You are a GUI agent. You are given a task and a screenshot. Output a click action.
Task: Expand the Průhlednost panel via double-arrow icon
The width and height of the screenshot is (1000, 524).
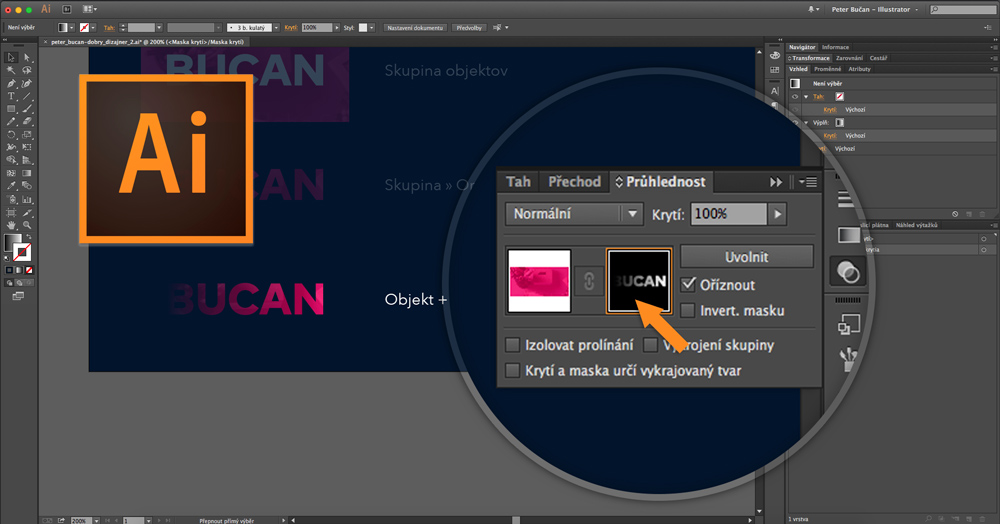click(x=776, y=182)
